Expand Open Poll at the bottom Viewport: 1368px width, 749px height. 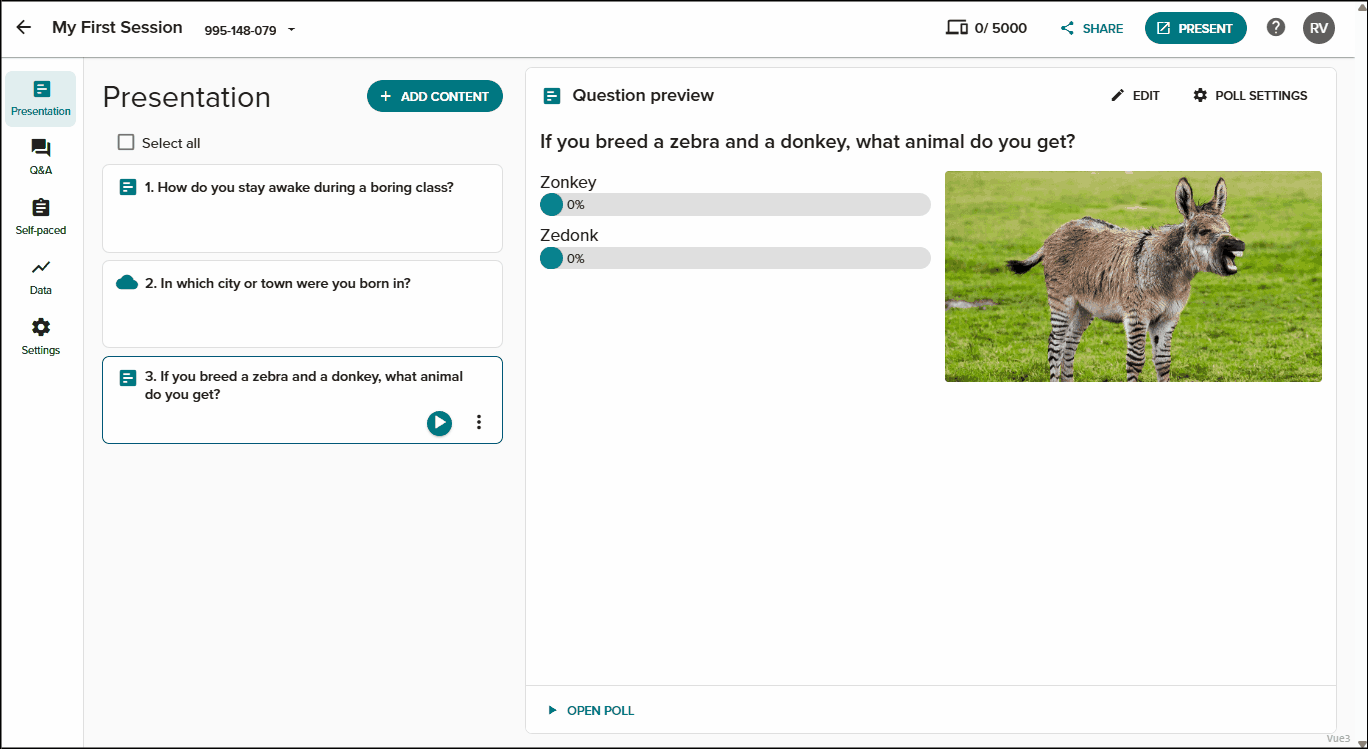591,711
